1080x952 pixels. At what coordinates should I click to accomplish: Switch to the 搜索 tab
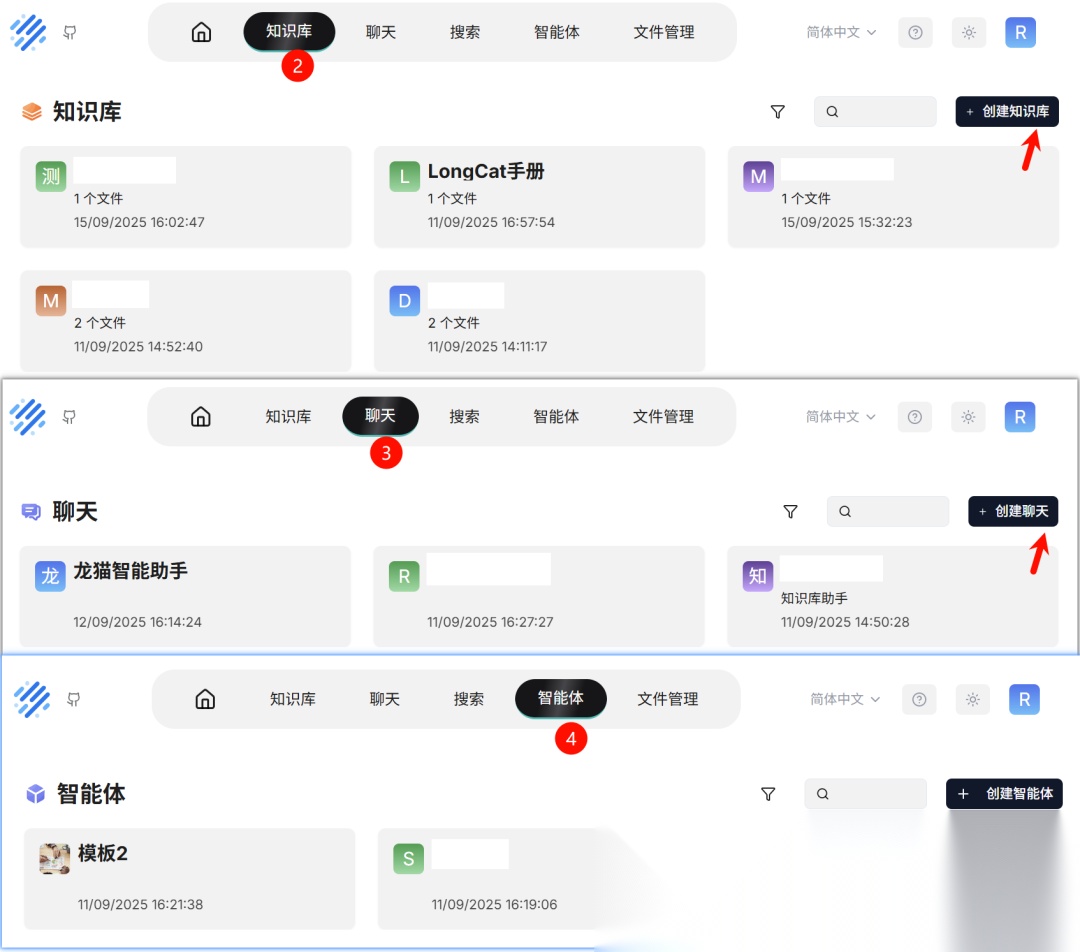point(464,32)
